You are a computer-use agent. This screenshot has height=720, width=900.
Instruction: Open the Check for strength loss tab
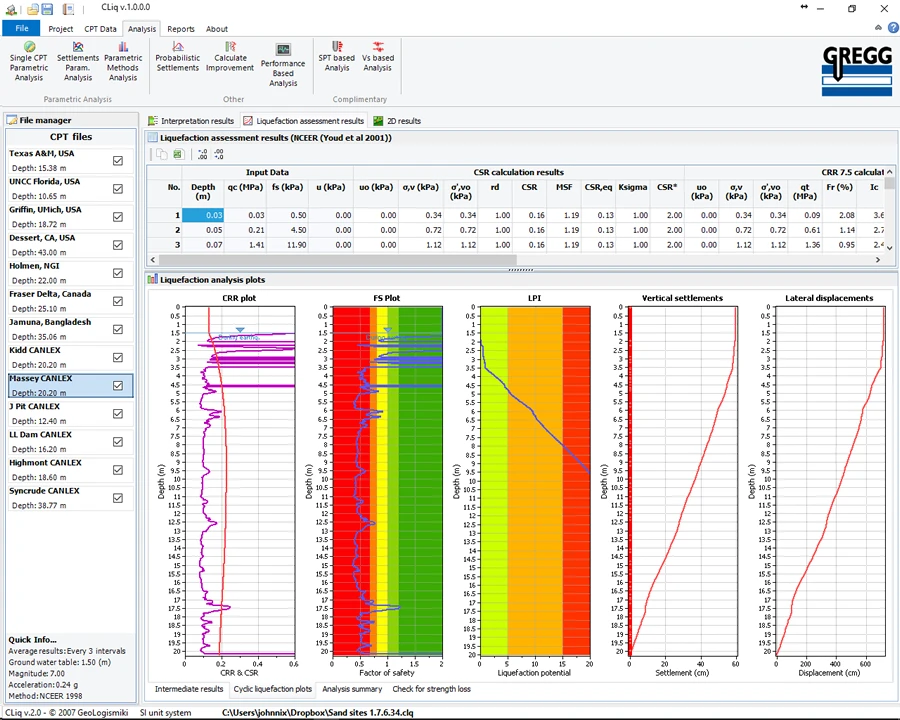click(432, 688)
